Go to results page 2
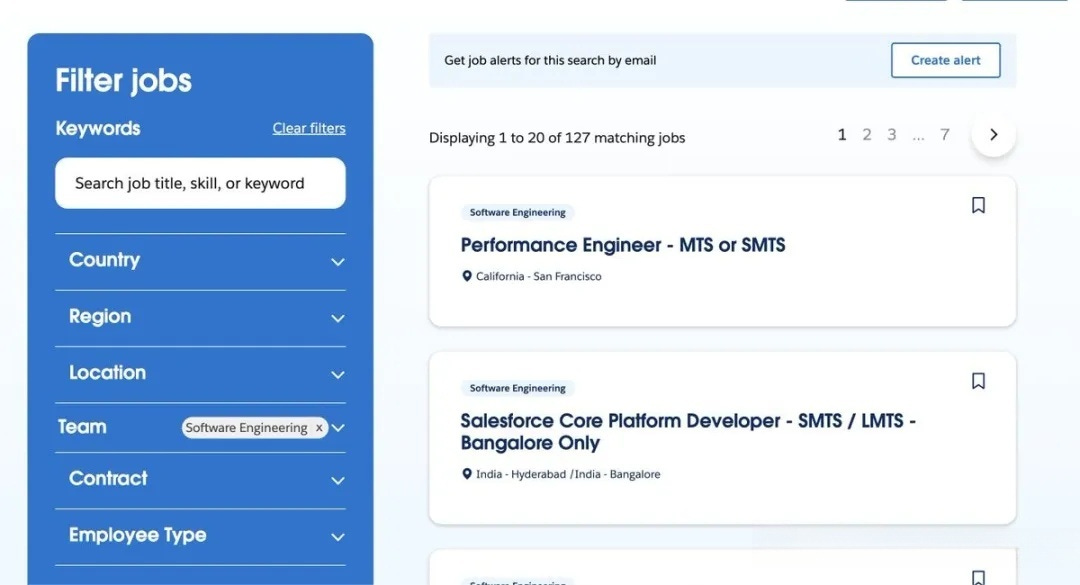Image resolution: width=1080 pixels, height=585 pixels. pos(866,134)
